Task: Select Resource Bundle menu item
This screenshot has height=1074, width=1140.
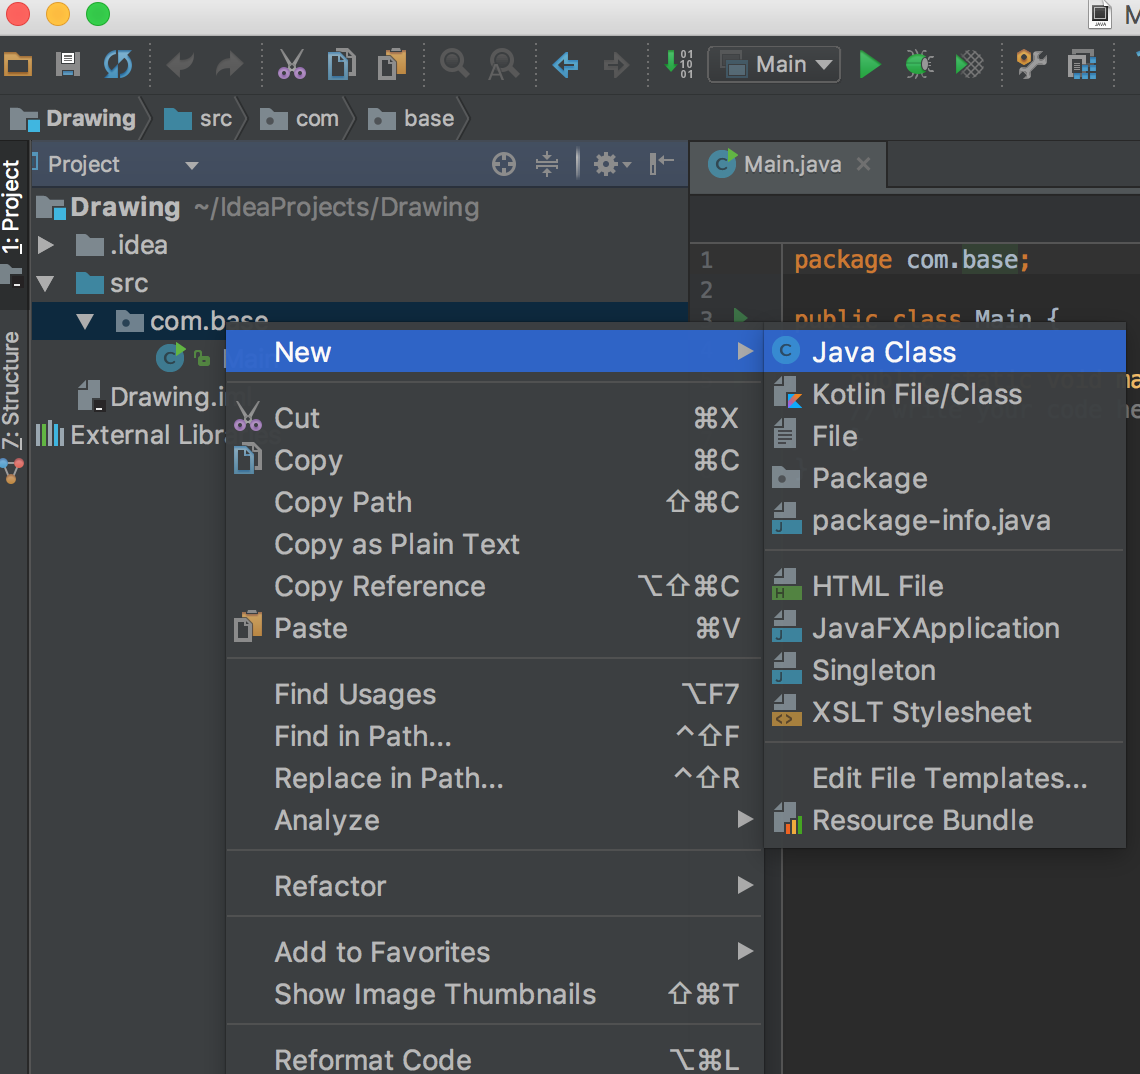Action: 945,820
